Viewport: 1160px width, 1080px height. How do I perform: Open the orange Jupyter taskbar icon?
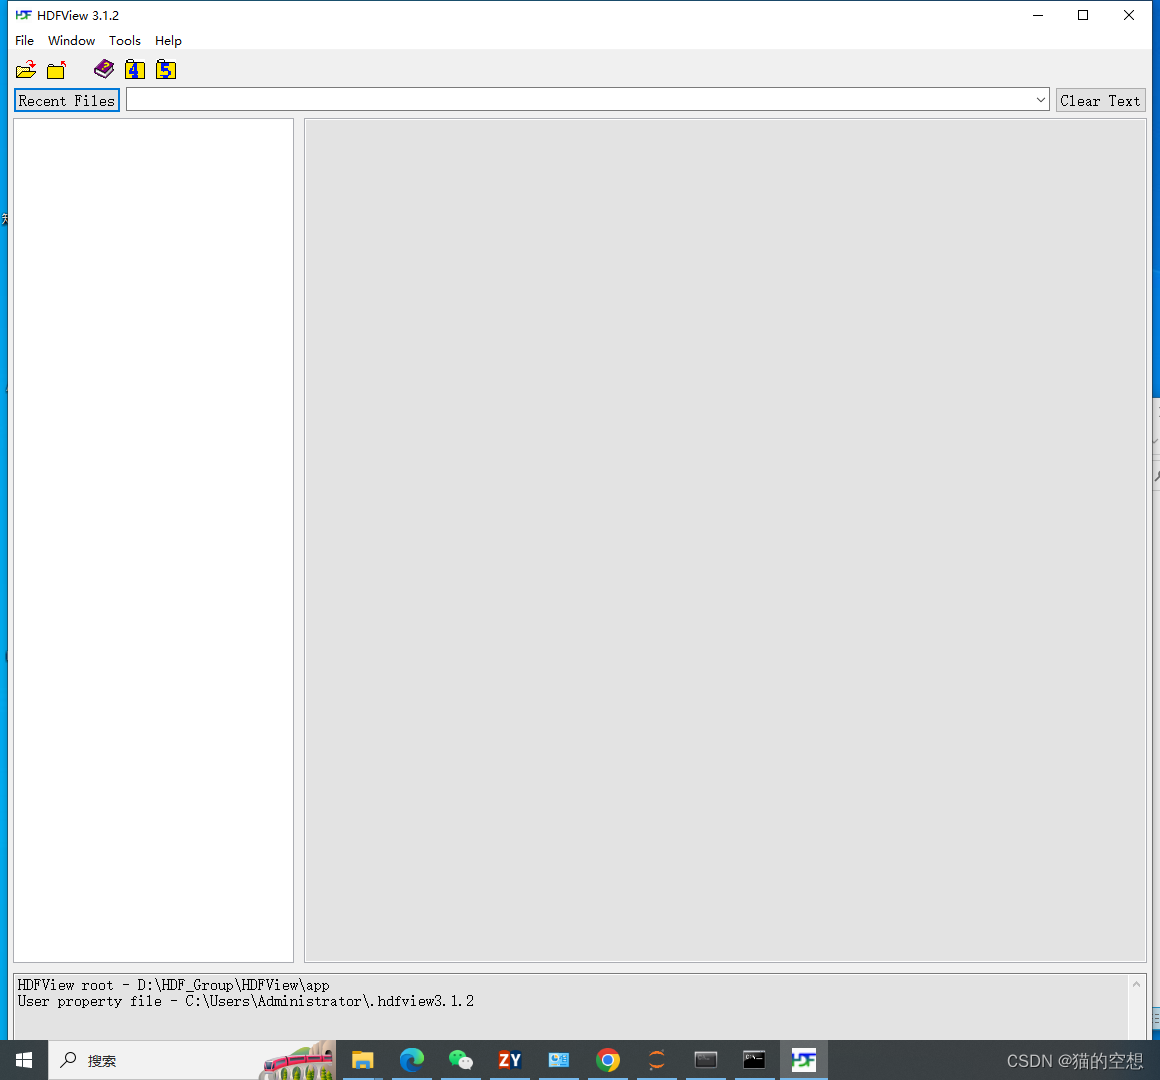657,1060
